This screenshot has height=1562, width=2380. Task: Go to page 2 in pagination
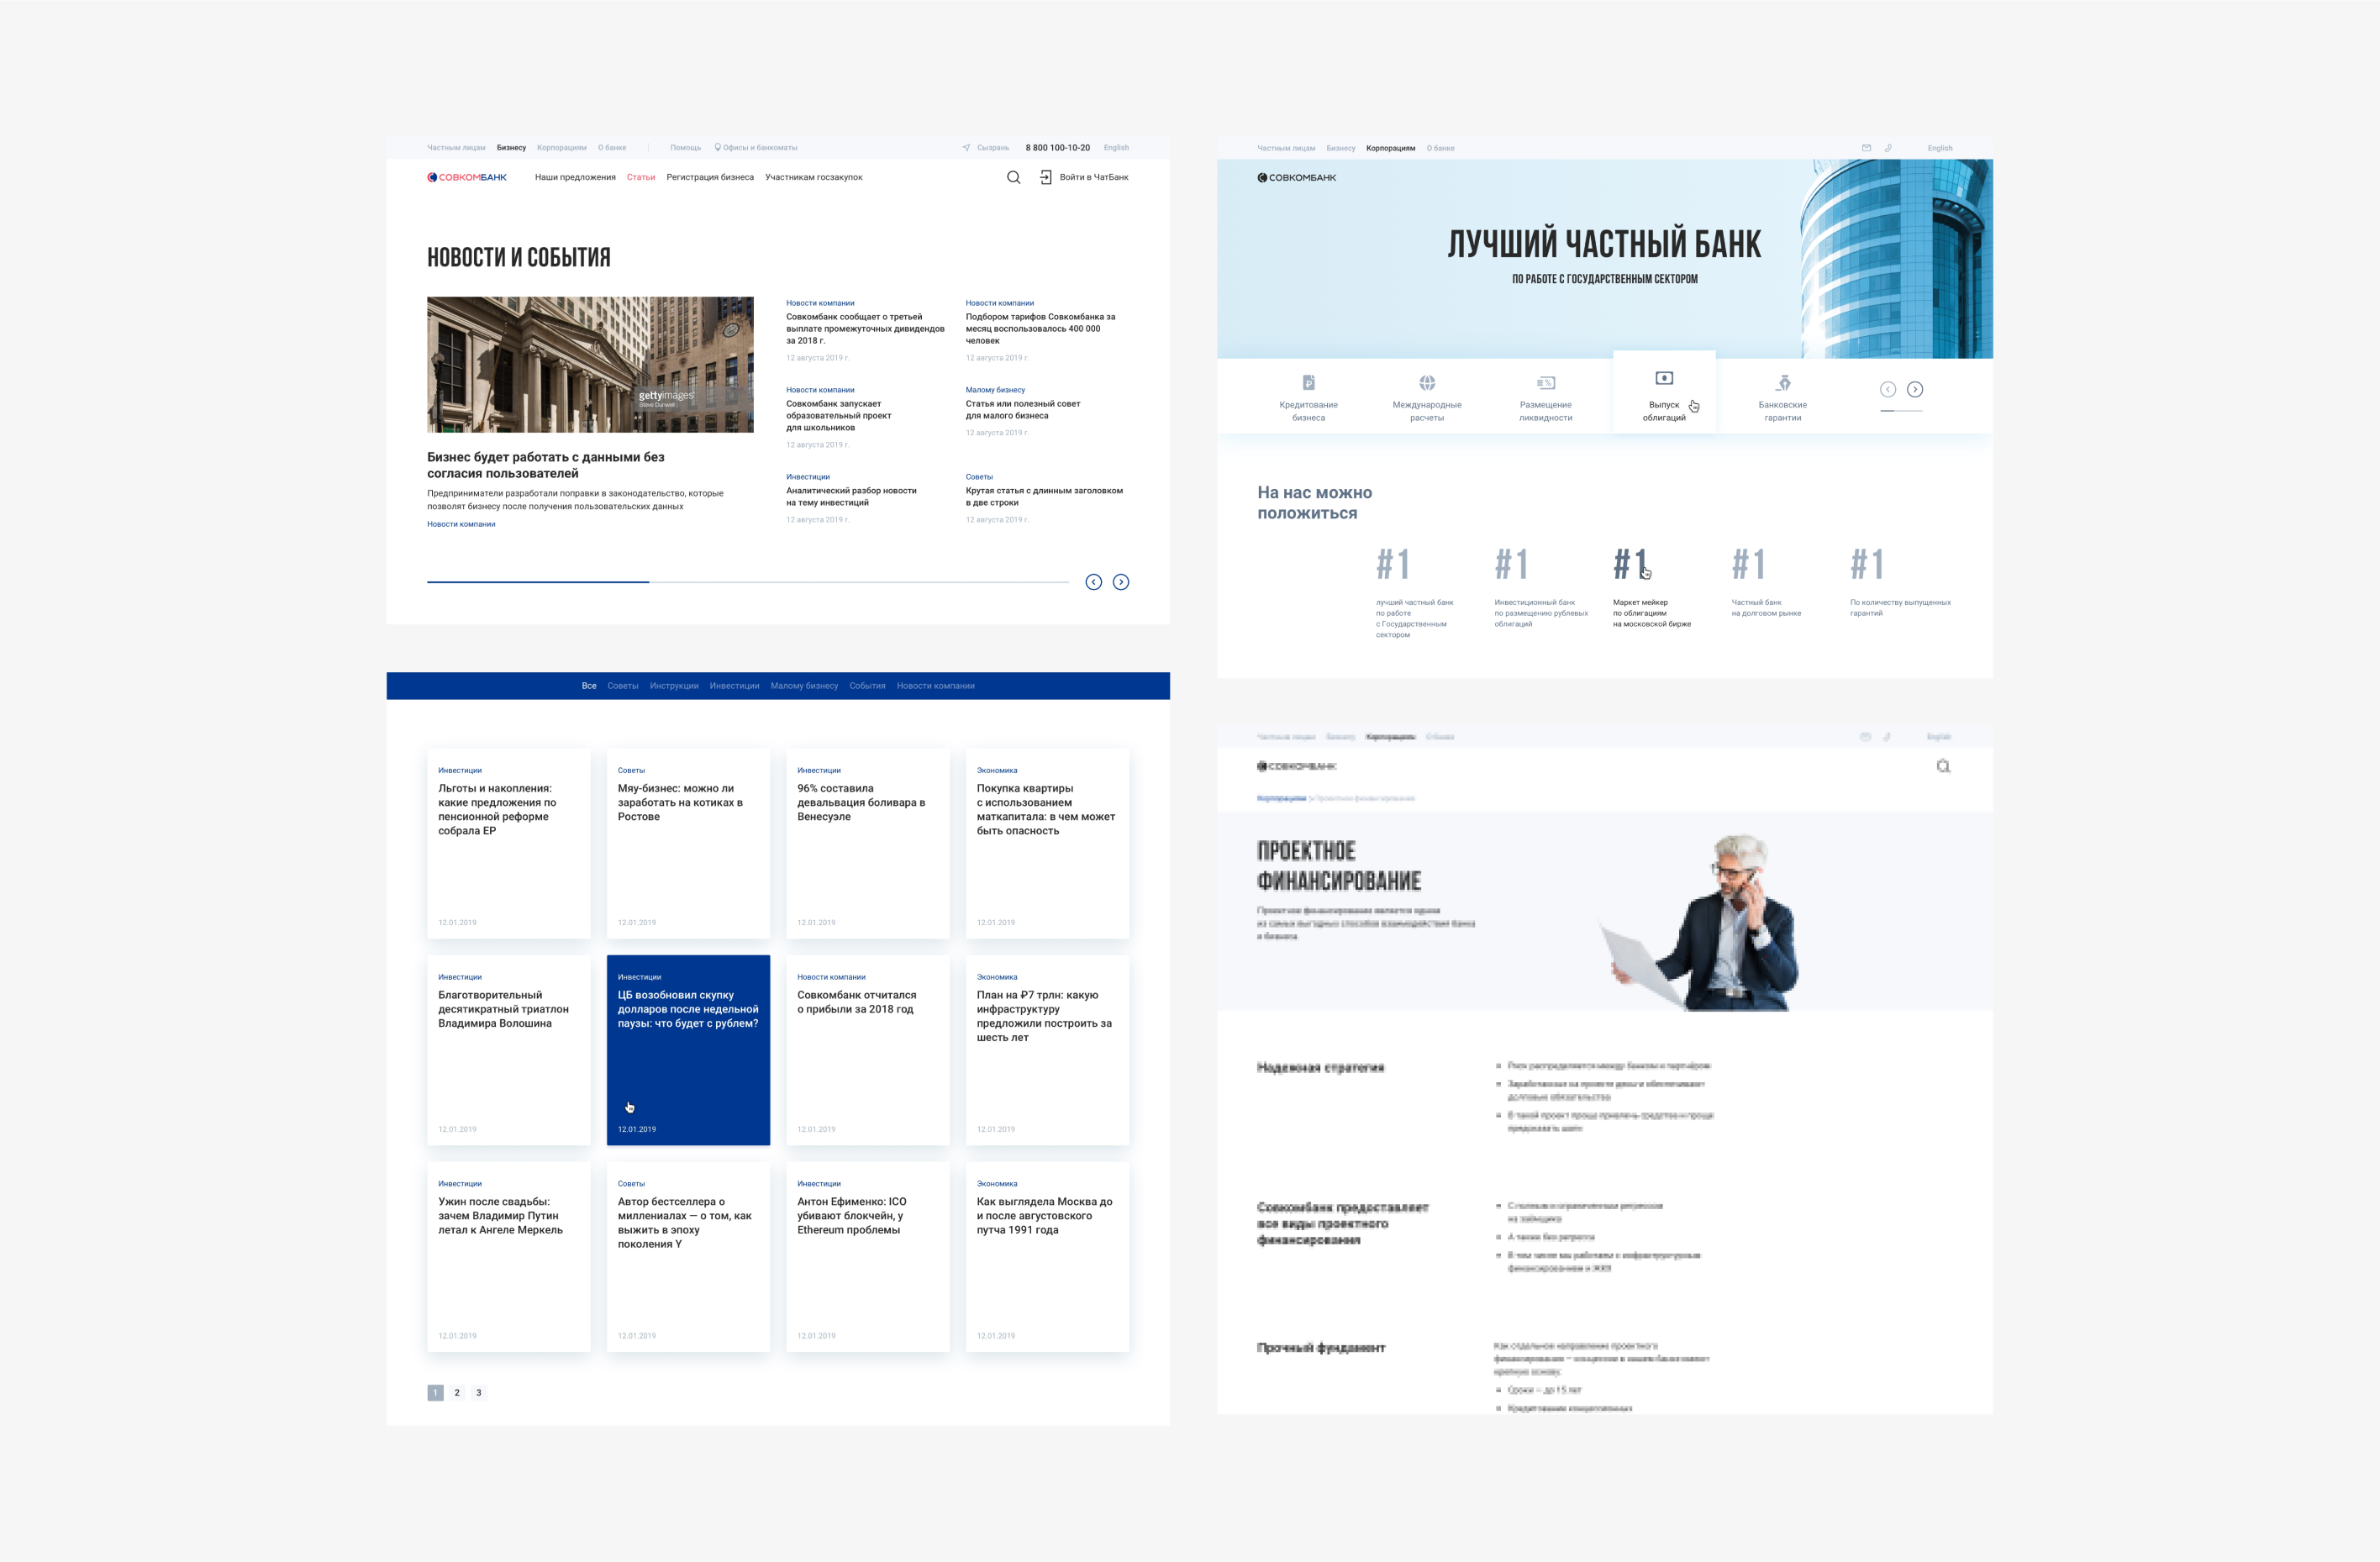tap(457, 1393)
